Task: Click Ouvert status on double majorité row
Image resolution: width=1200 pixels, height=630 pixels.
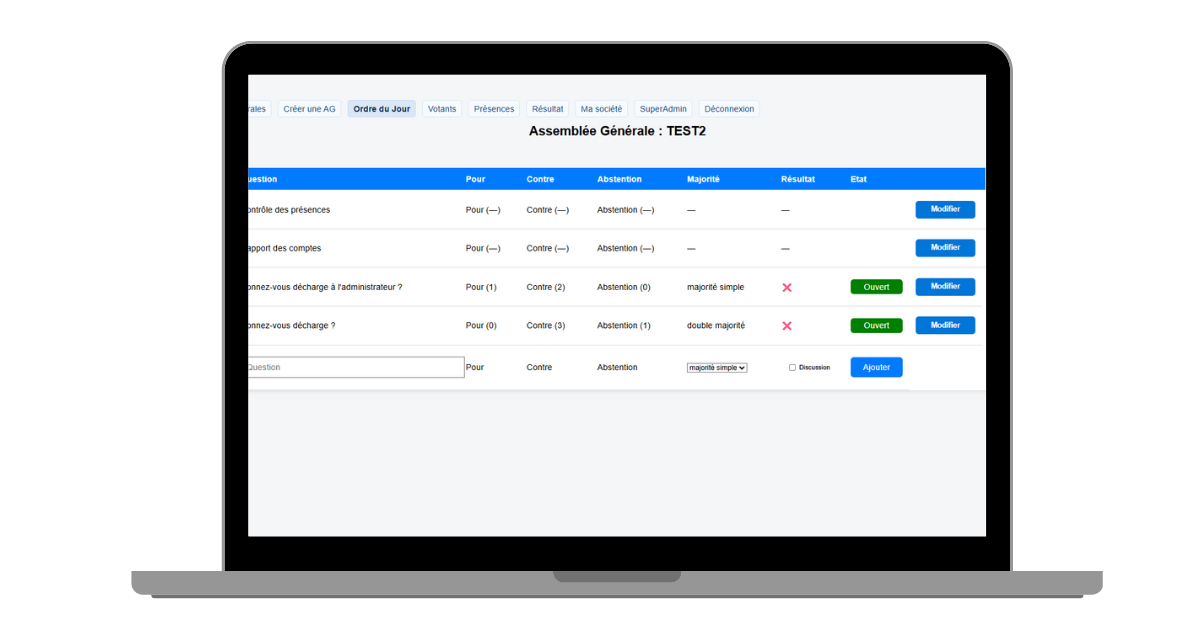Action: (x=876, y=326)
